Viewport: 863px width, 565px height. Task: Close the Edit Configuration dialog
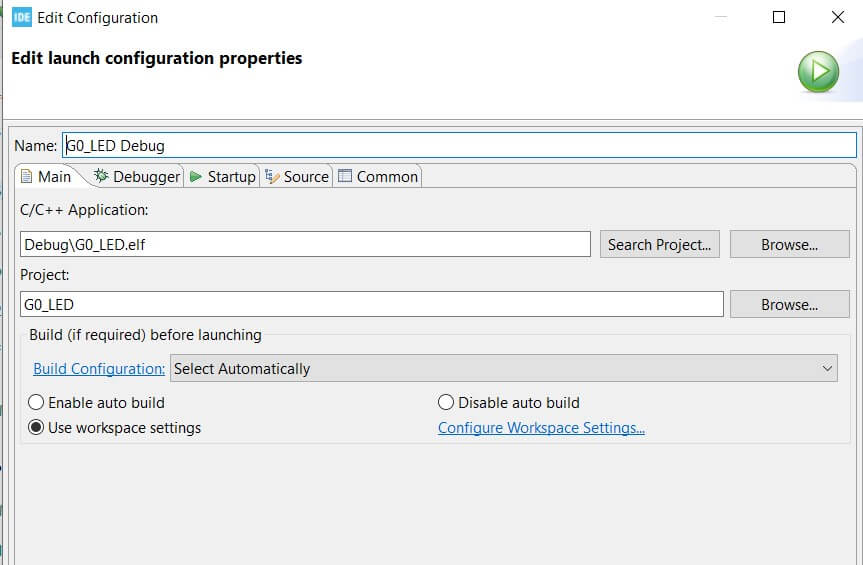click(x=838, y=17)
